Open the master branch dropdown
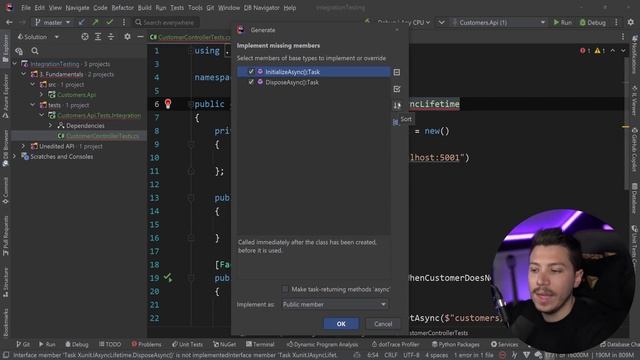 coord(53,22)
